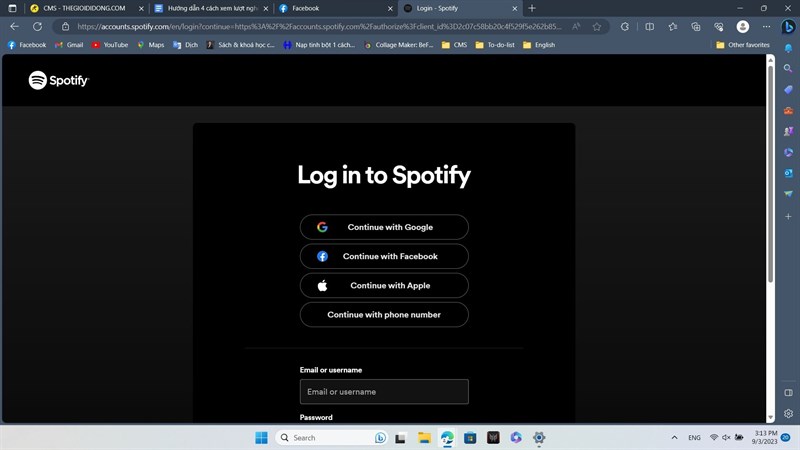Close the Login - Spotify tab
800x450 pixels.
pyautogui.click(x=515, y=8)
